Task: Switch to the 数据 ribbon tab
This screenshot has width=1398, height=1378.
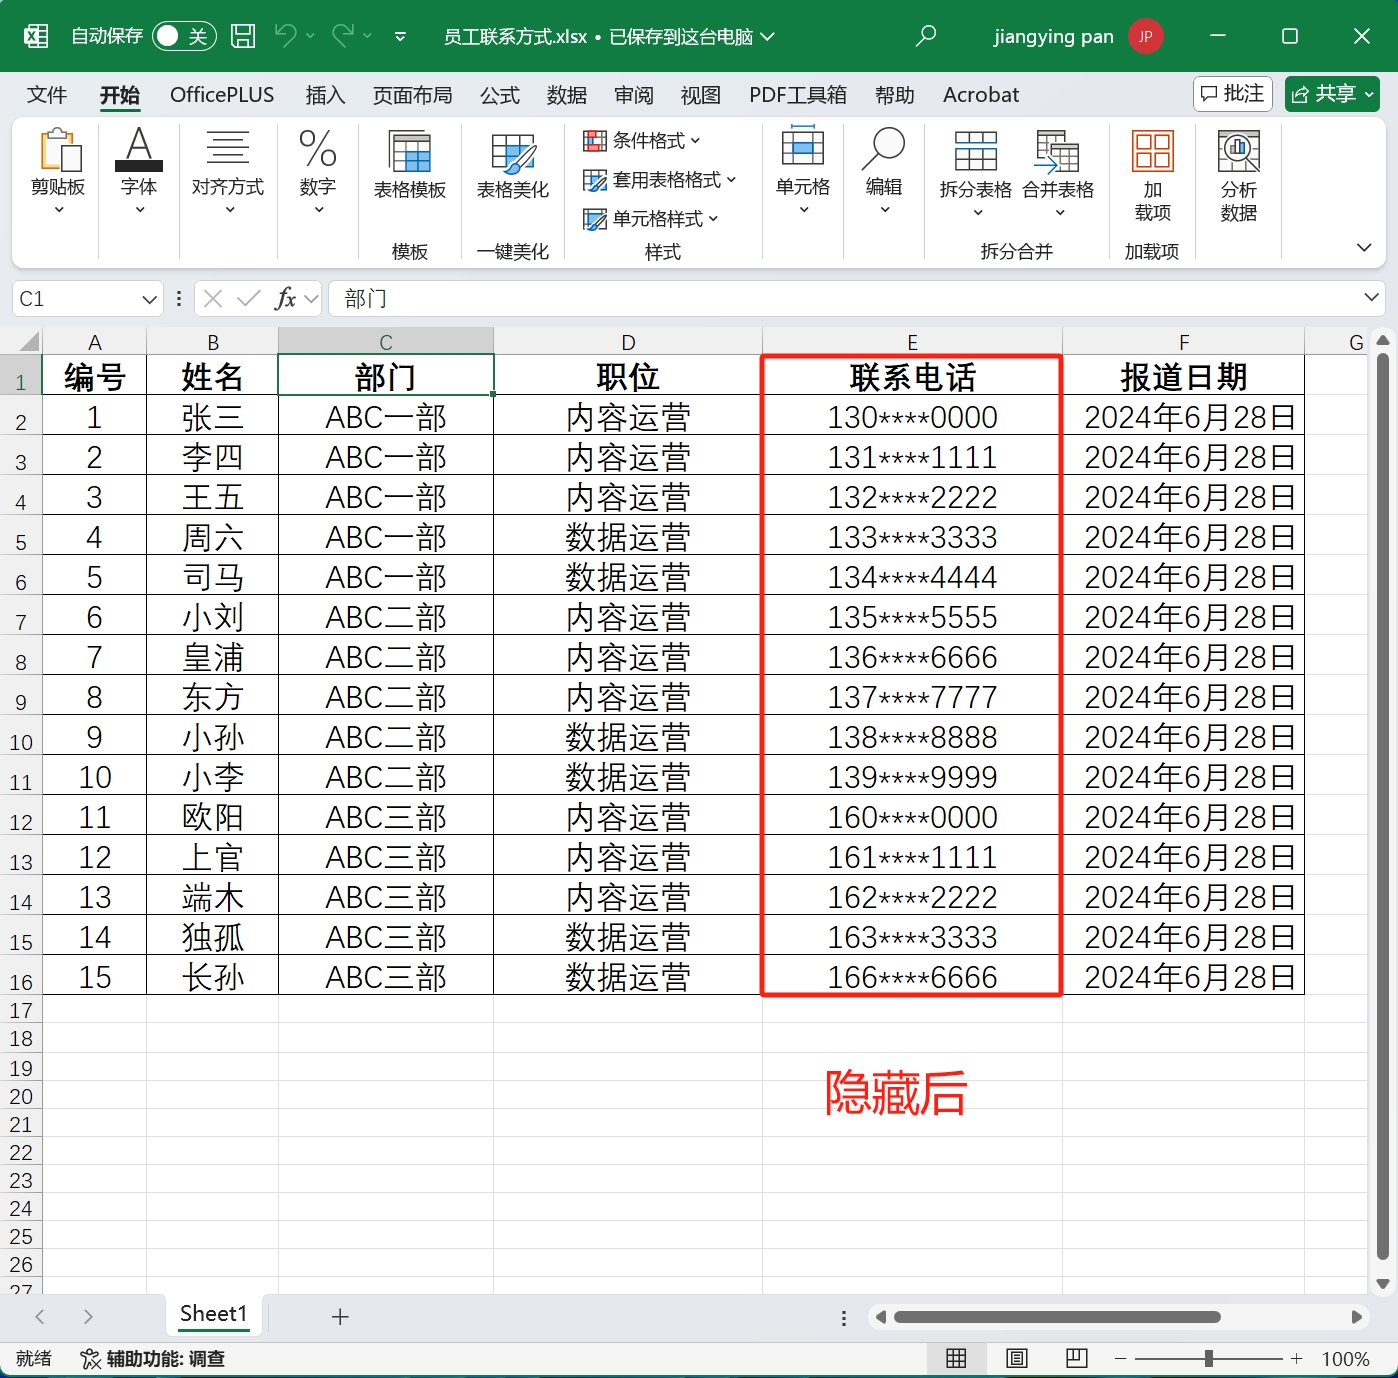Action: pyautogui.click(x=566, y=95)
